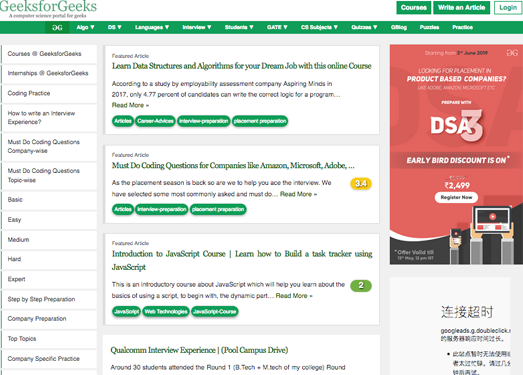523x375 pixels.
Task: Click Articles tag on first featured article
Action: pyautogui.click(x=123, y=121)
